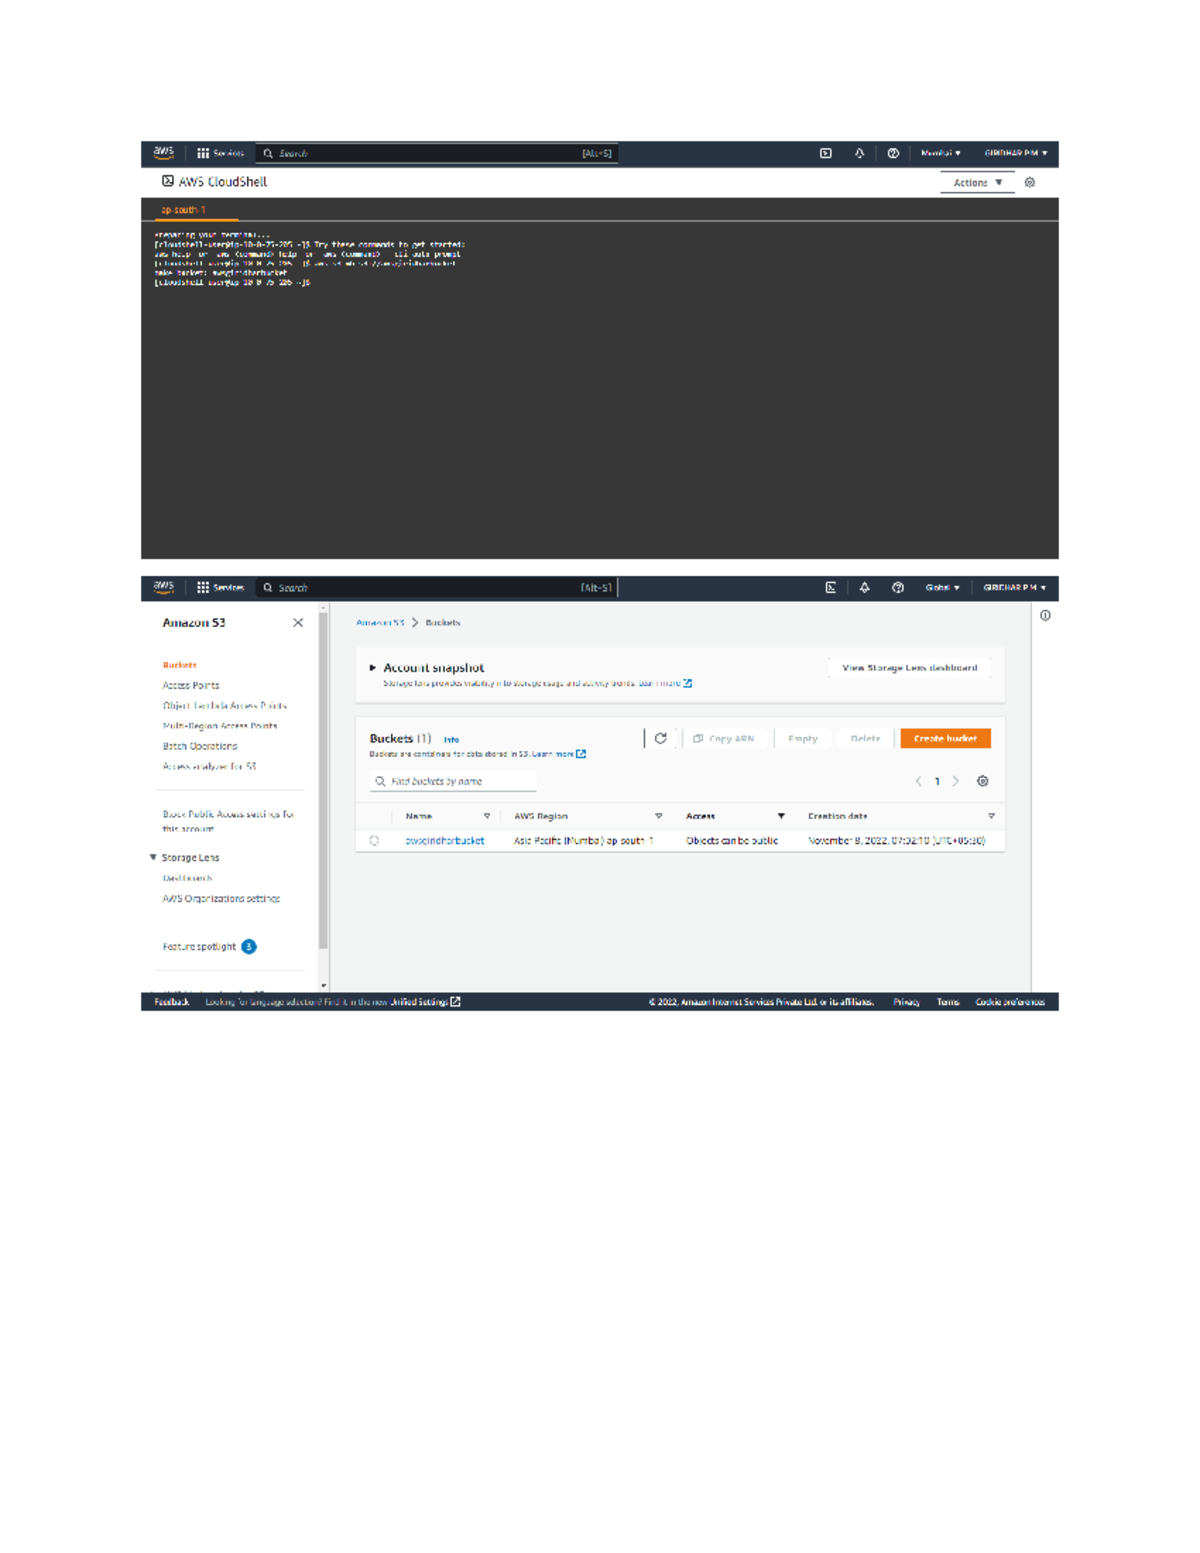
Task: Toggle the Name column sort
Action: coord(488,816)
